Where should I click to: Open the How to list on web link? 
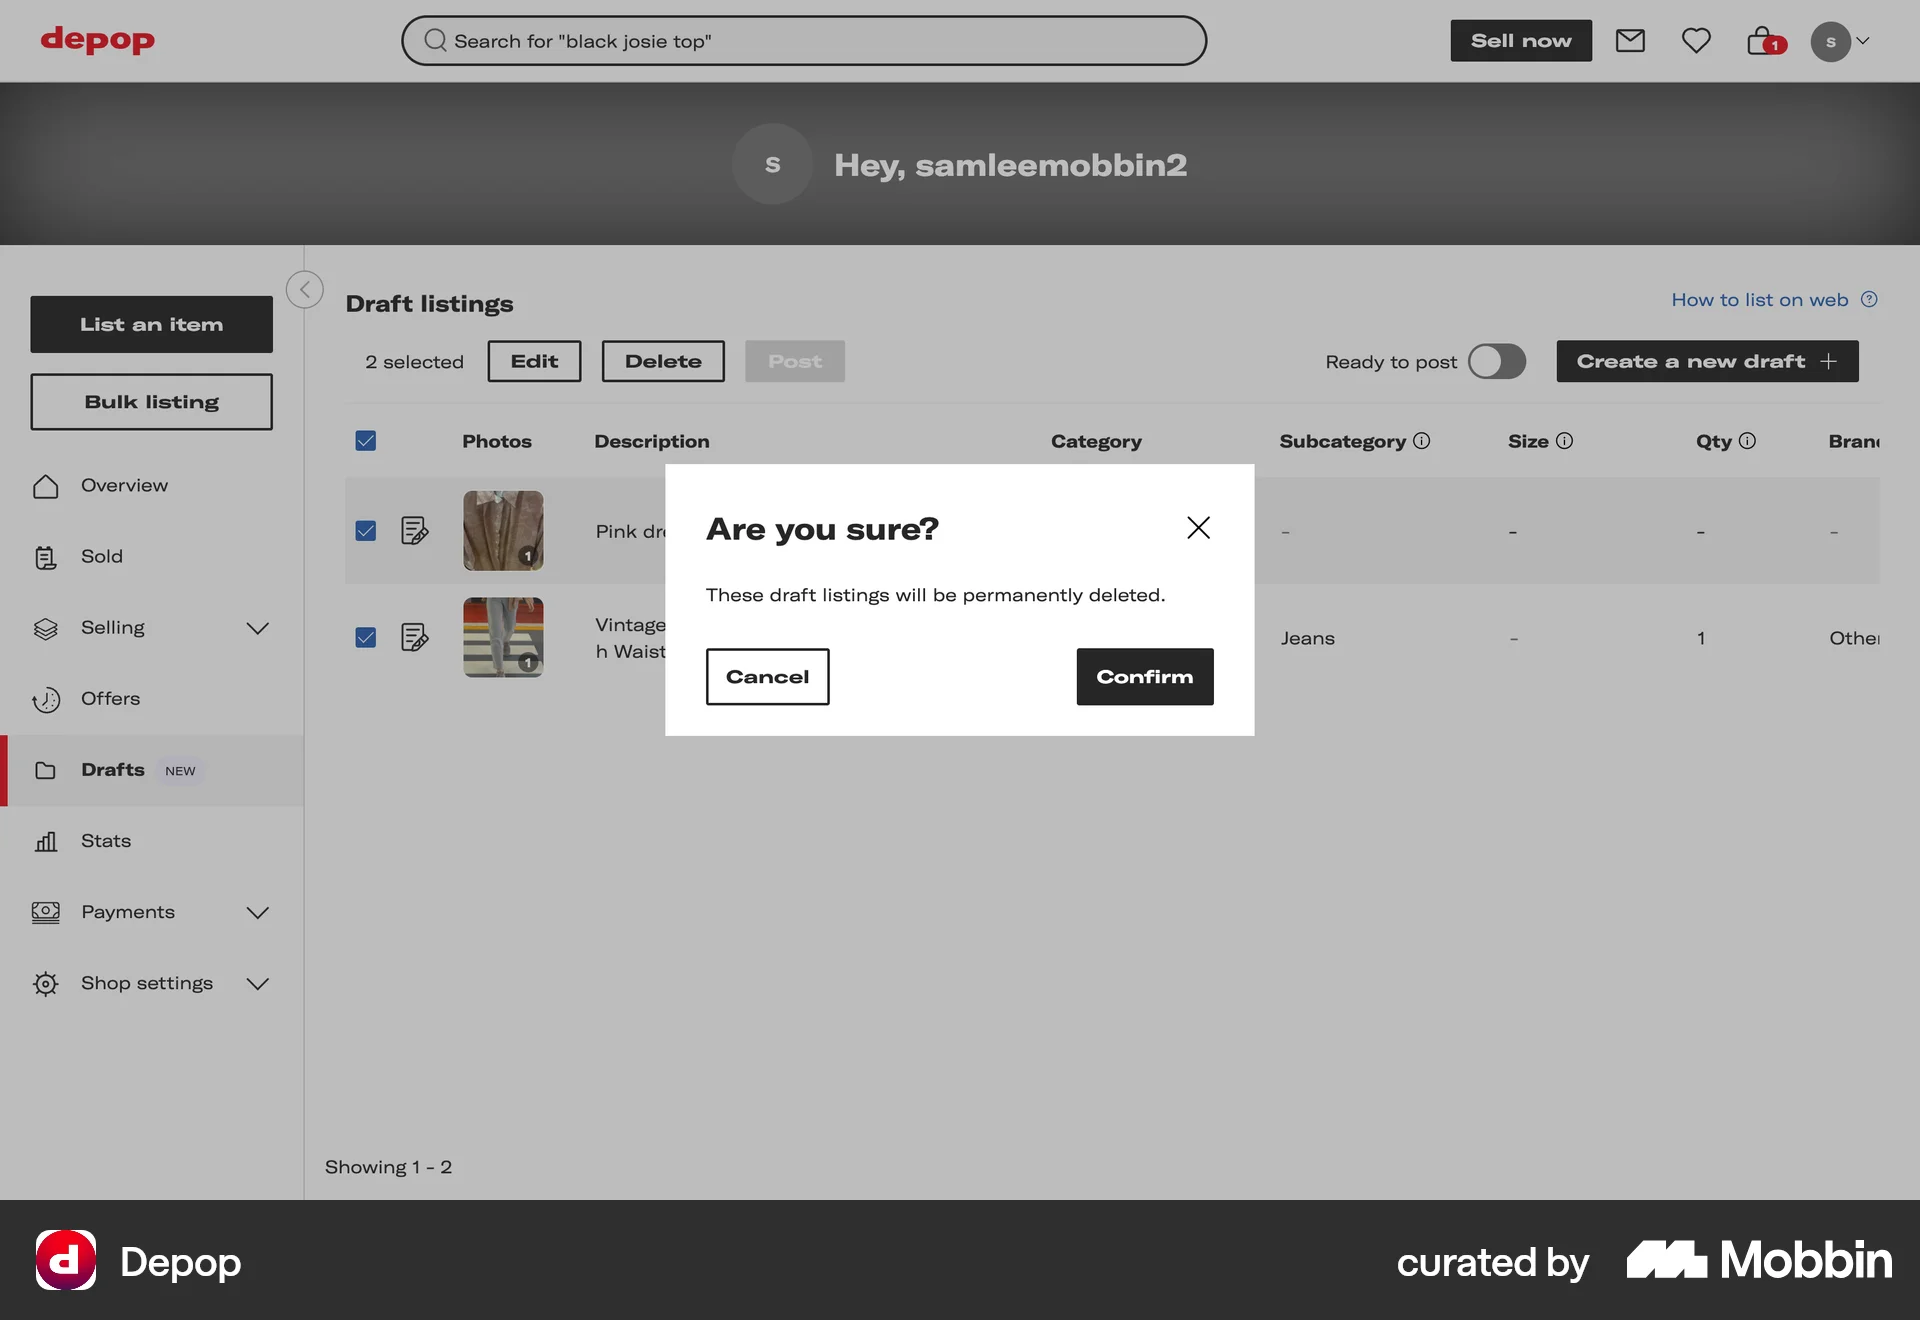(x=1759, y=299)
